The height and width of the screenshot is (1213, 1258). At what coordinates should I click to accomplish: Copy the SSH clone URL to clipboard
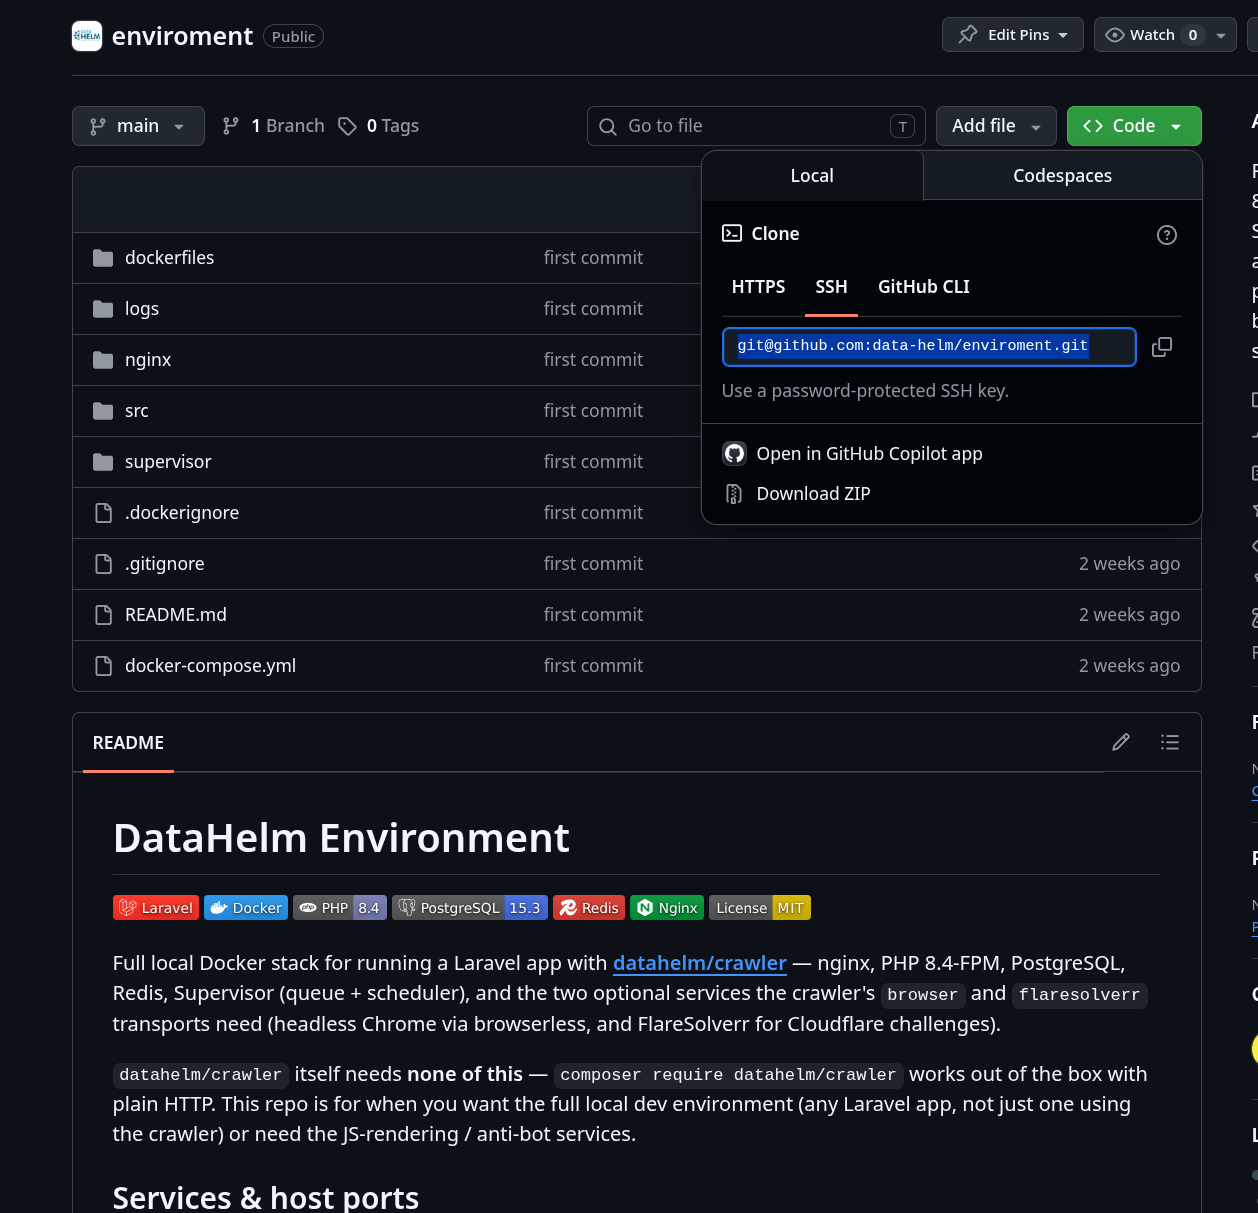tap(1162, 347)
